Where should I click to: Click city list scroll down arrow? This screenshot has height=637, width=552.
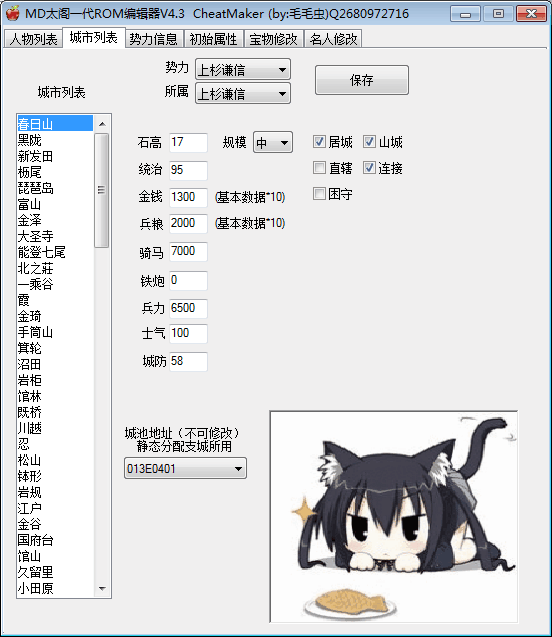[x=102, y=589]
